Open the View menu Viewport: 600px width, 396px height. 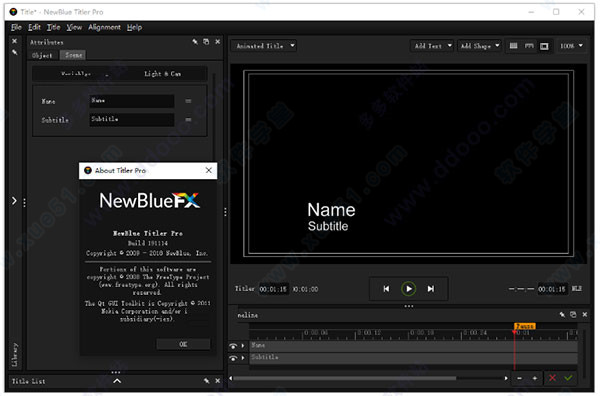(74, 27)
